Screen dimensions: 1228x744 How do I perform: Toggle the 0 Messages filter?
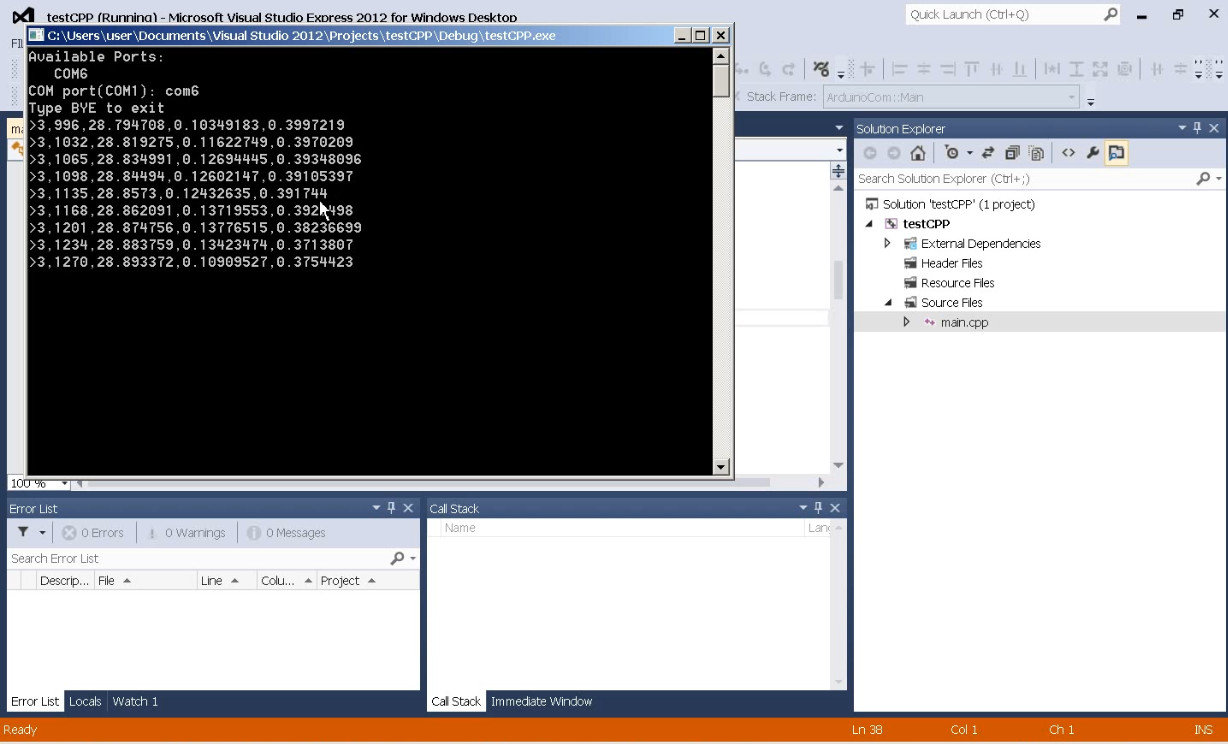(x=286, y=533)
